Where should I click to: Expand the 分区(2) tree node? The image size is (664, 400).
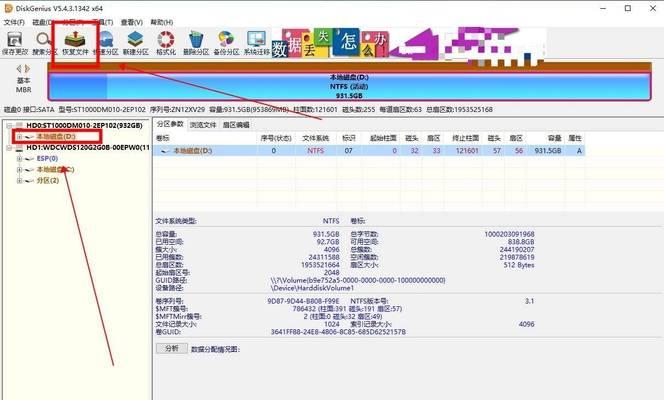click(19, 181)
